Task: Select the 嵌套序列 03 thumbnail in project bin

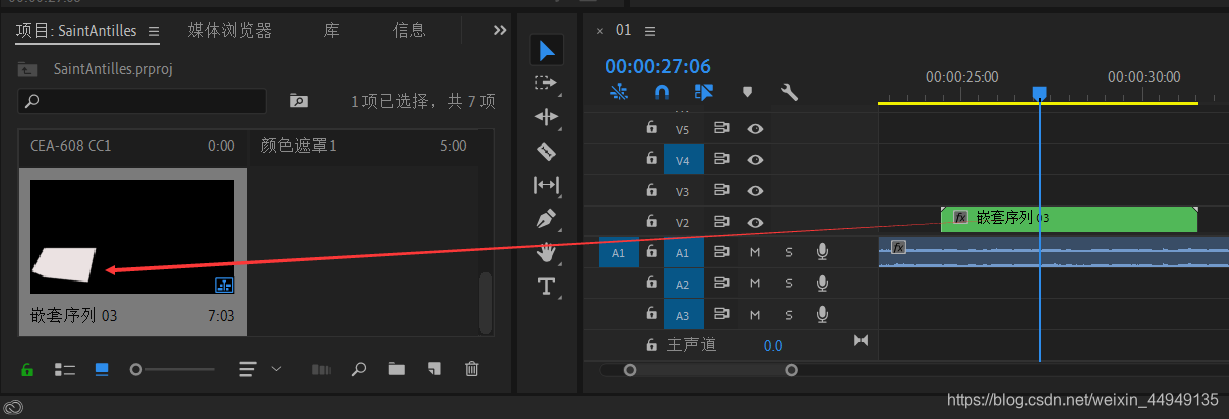Action: pyautogui.click(x=132, y=238)
